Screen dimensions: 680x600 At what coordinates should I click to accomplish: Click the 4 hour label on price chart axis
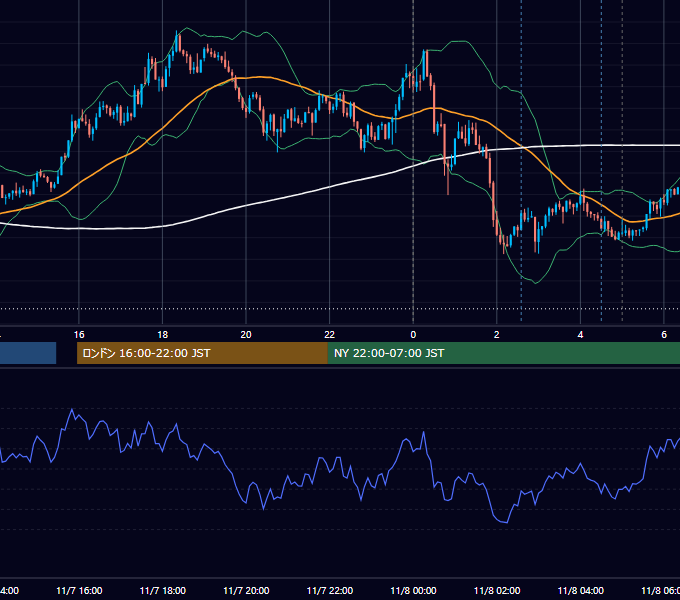[580, 335]
